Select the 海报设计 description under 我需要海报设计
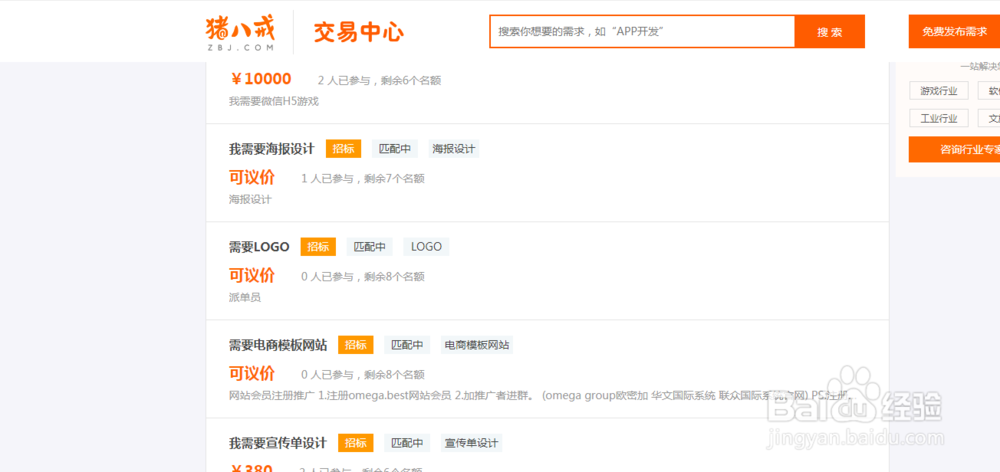The width and height of the screenshot is (1000, 472). (x=251, y=200)
